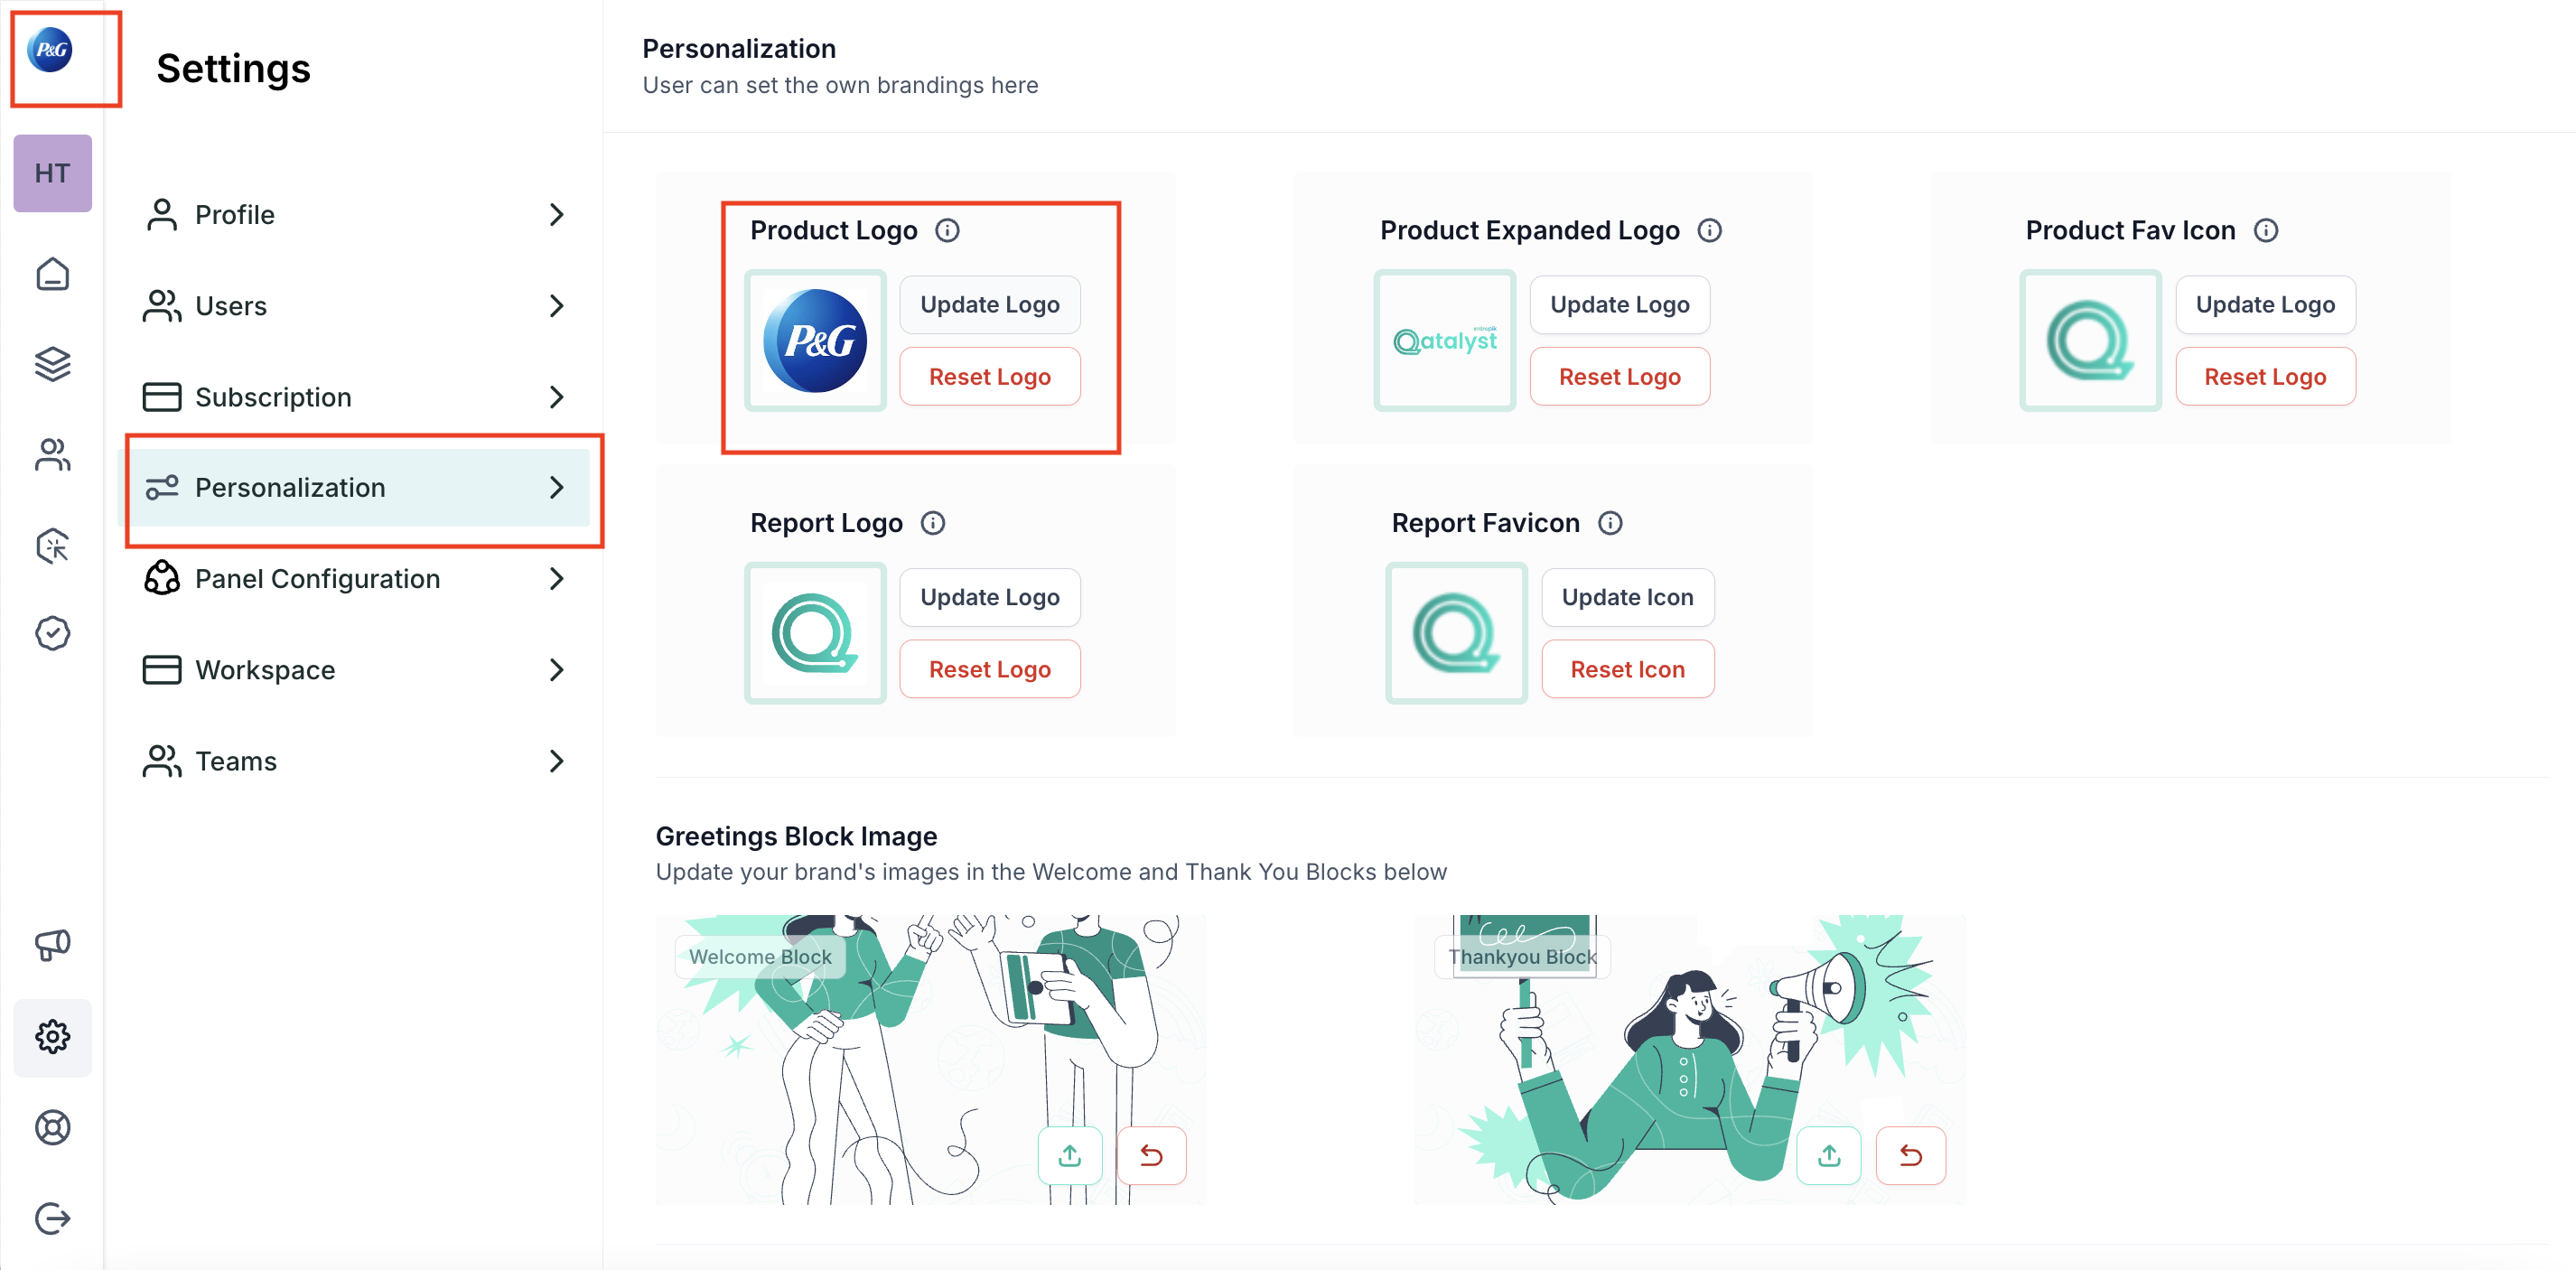The height and width of the screenshot is (1270, 2576).
Task: Click Update Logo for Product Expanded Logo
Action: tap(1619, 305)
